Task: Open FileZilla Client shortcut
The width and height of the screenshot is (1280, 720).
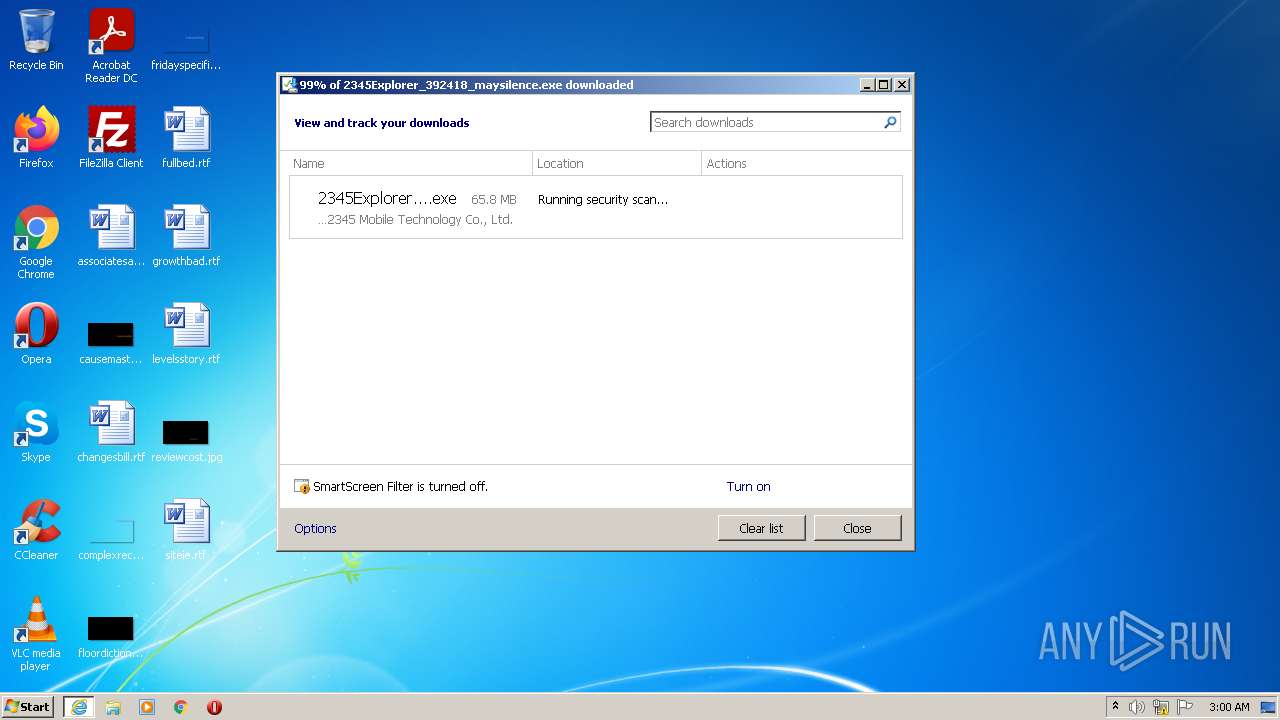Action: click(111, 138)
